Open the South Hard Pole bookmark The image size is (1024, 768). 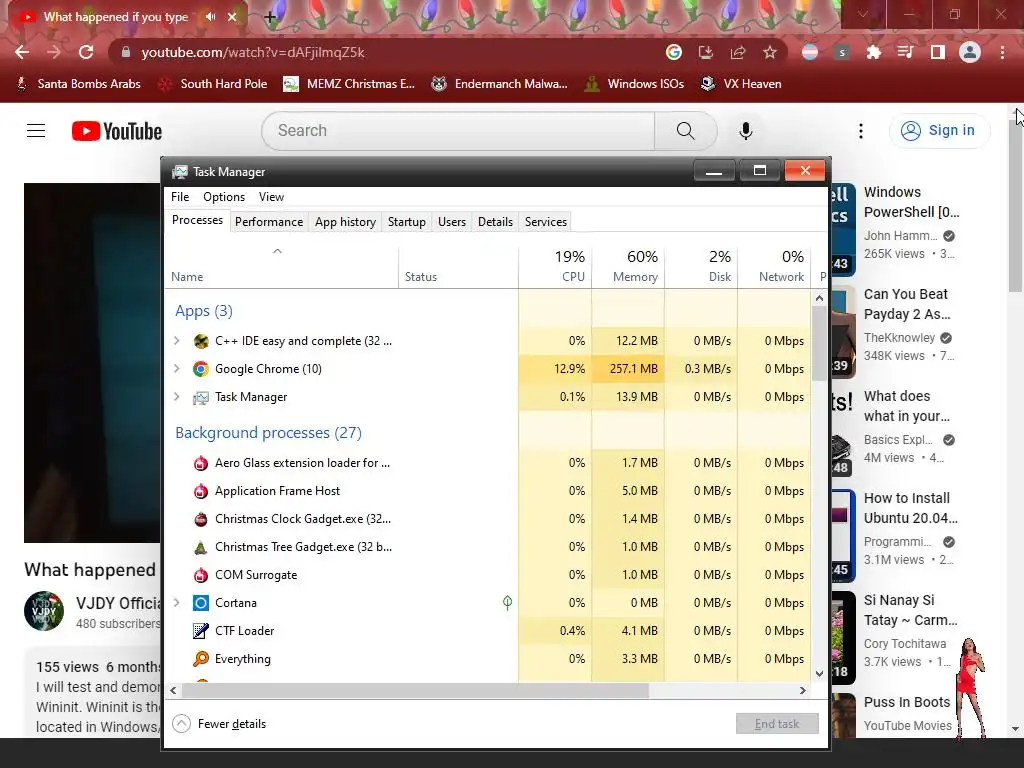click(213, 84)
